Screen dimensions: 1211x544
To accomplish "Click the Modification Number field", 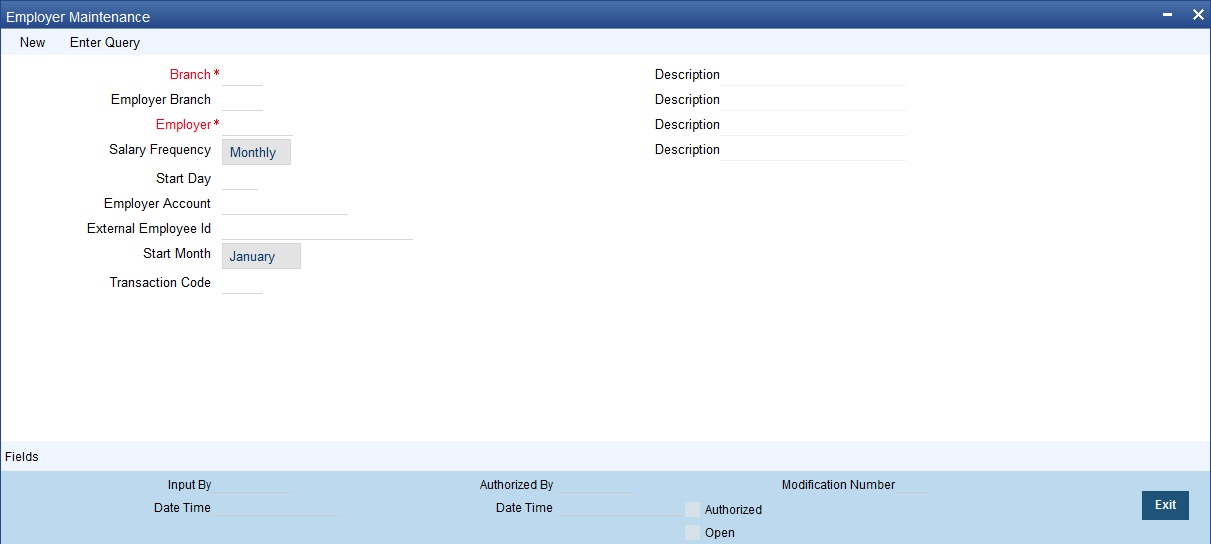I will click(913, 485).
